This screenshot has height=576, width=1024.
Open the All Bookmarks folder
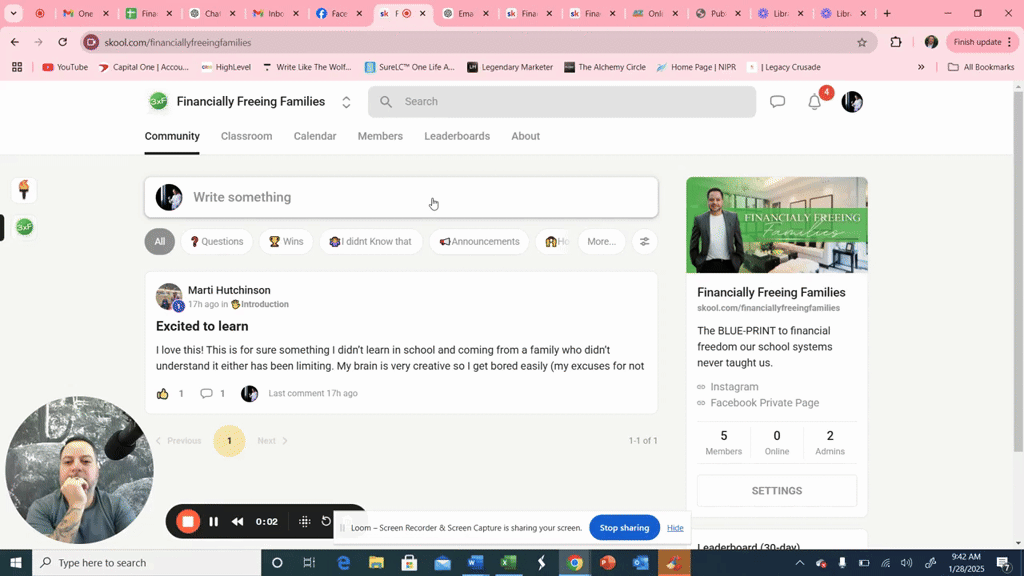981,67
